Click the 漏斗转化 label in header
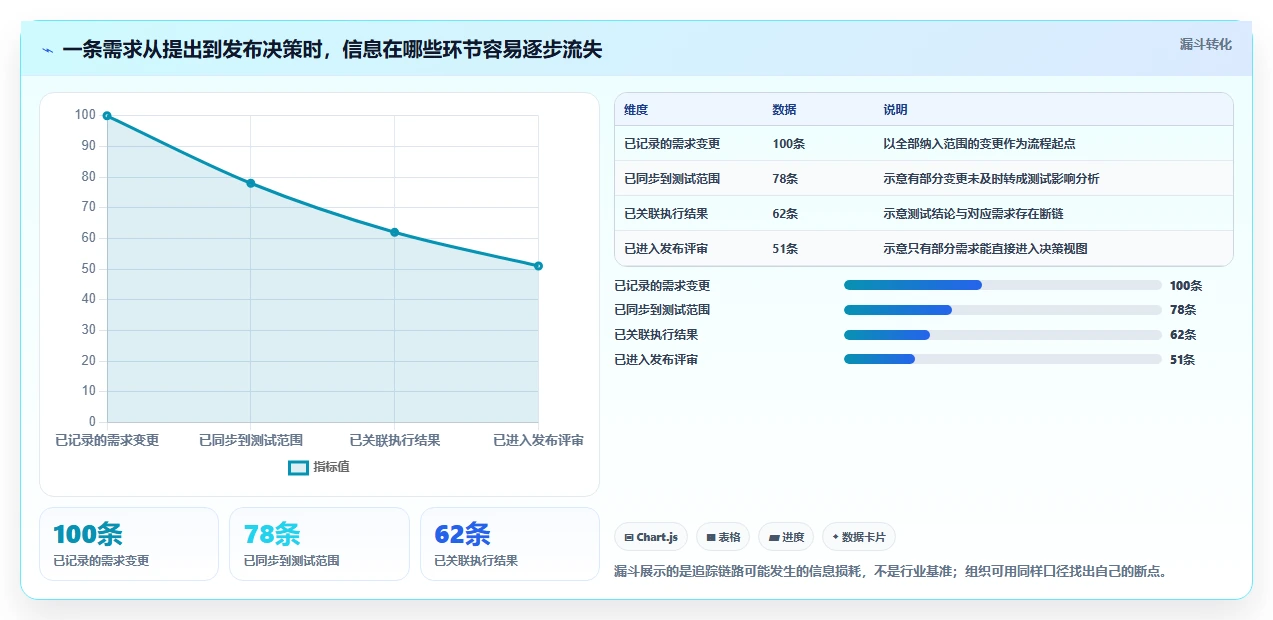1273x620 pixels. pyautogui.click(x=1205, y=45)
